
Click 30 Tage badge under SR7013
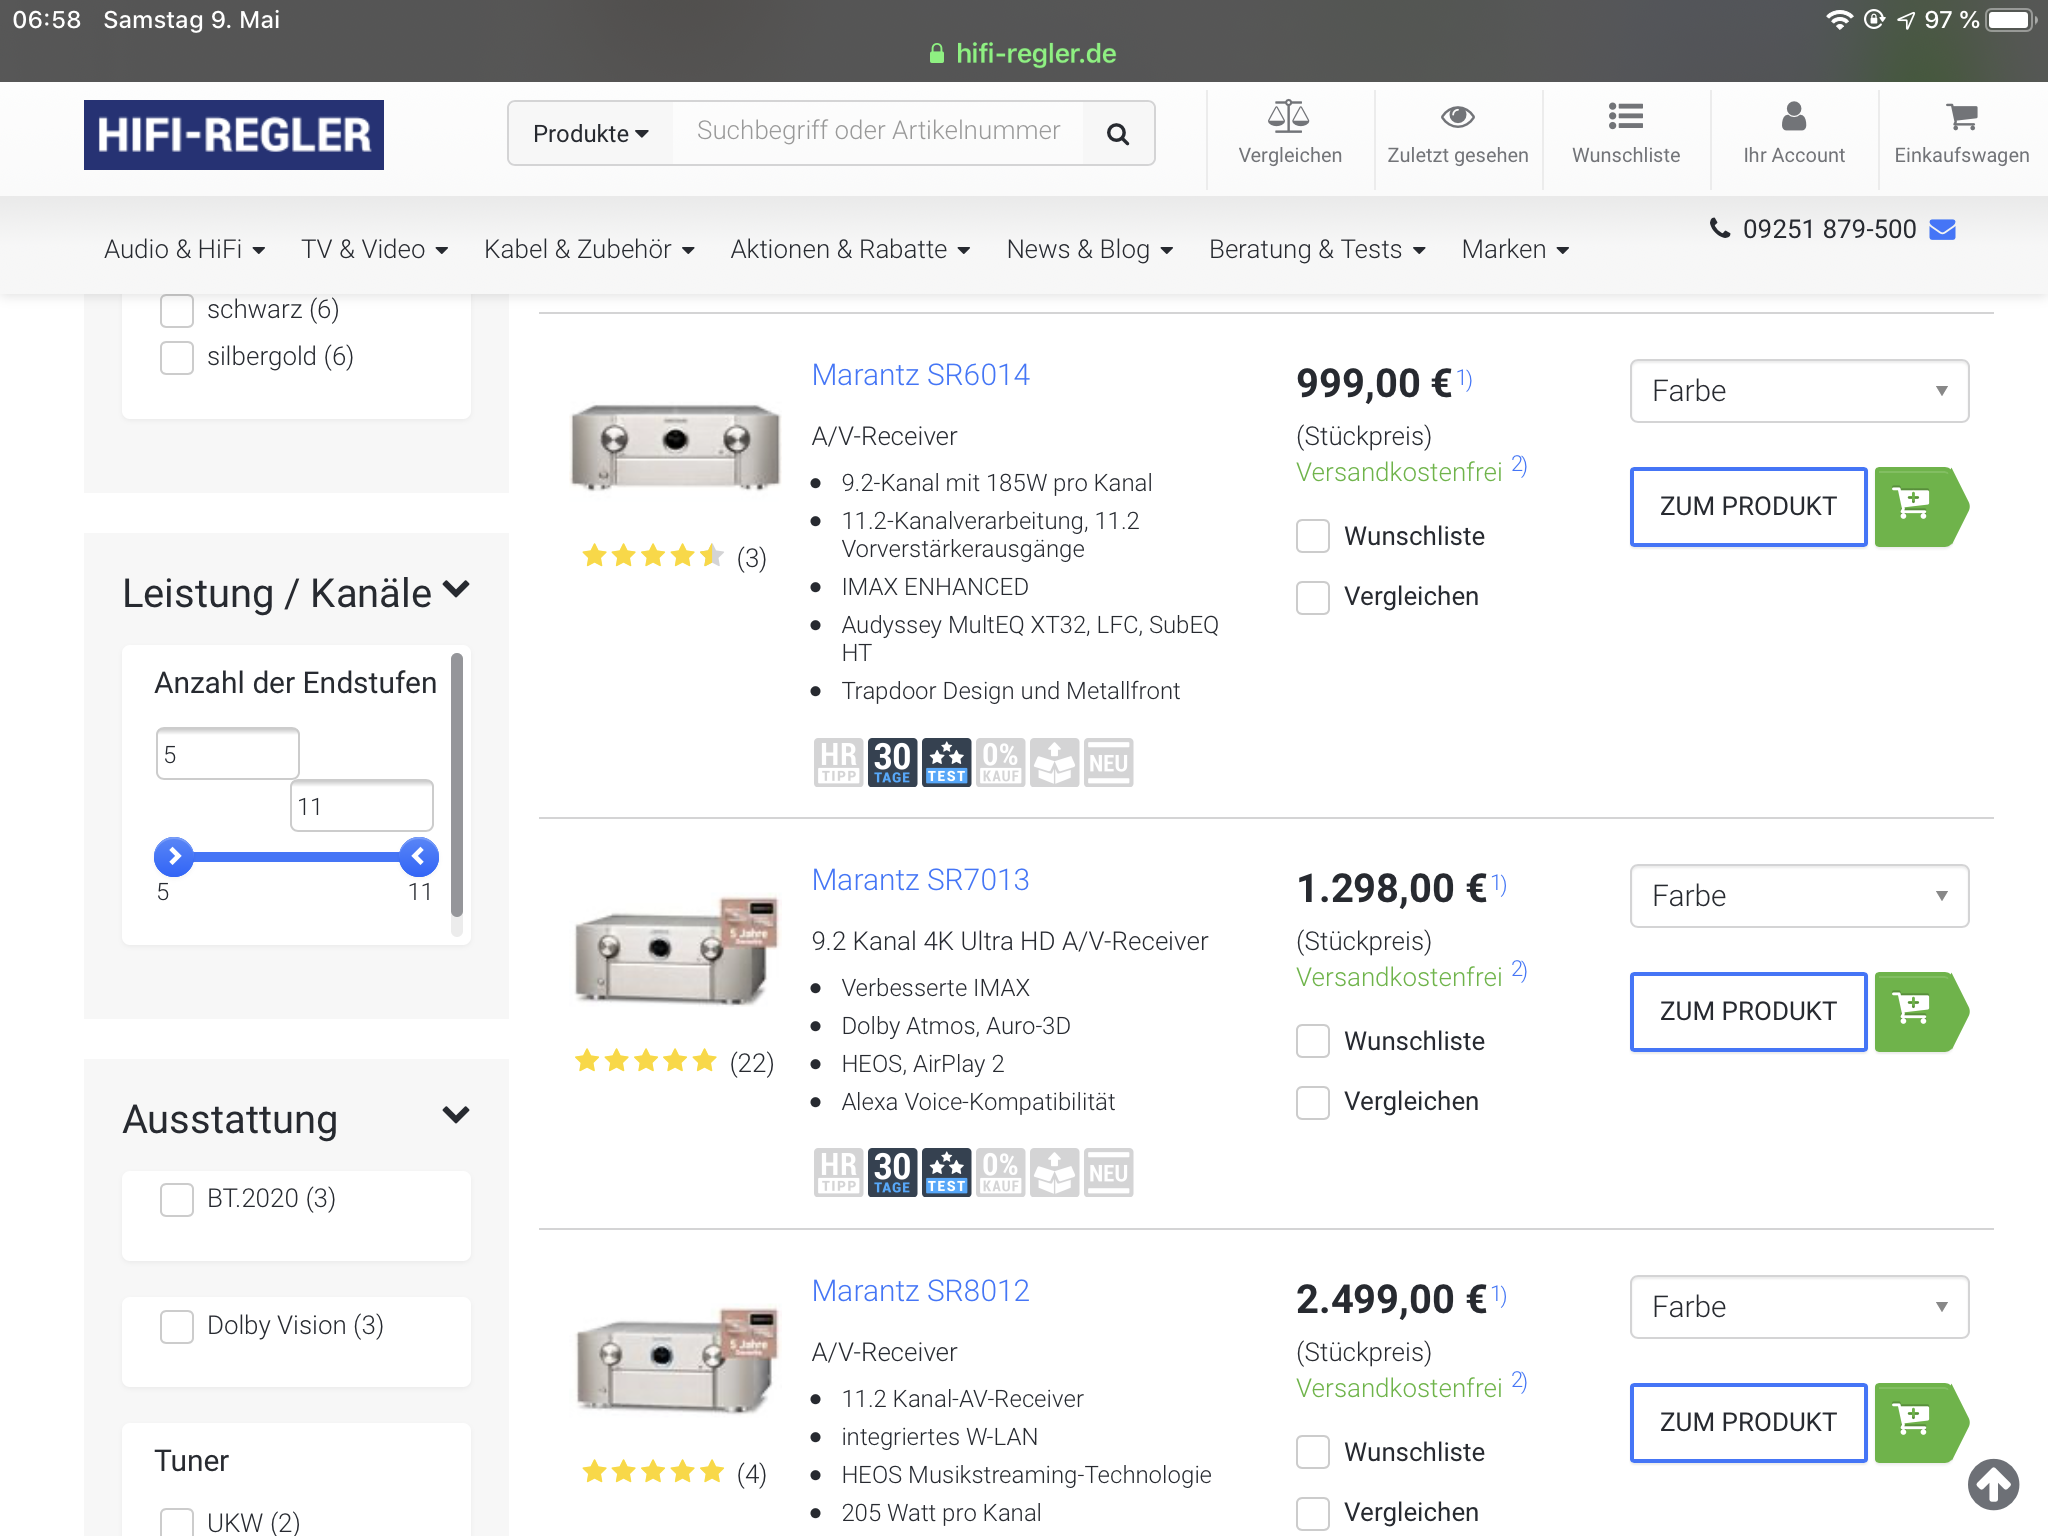coord(892,1173)
